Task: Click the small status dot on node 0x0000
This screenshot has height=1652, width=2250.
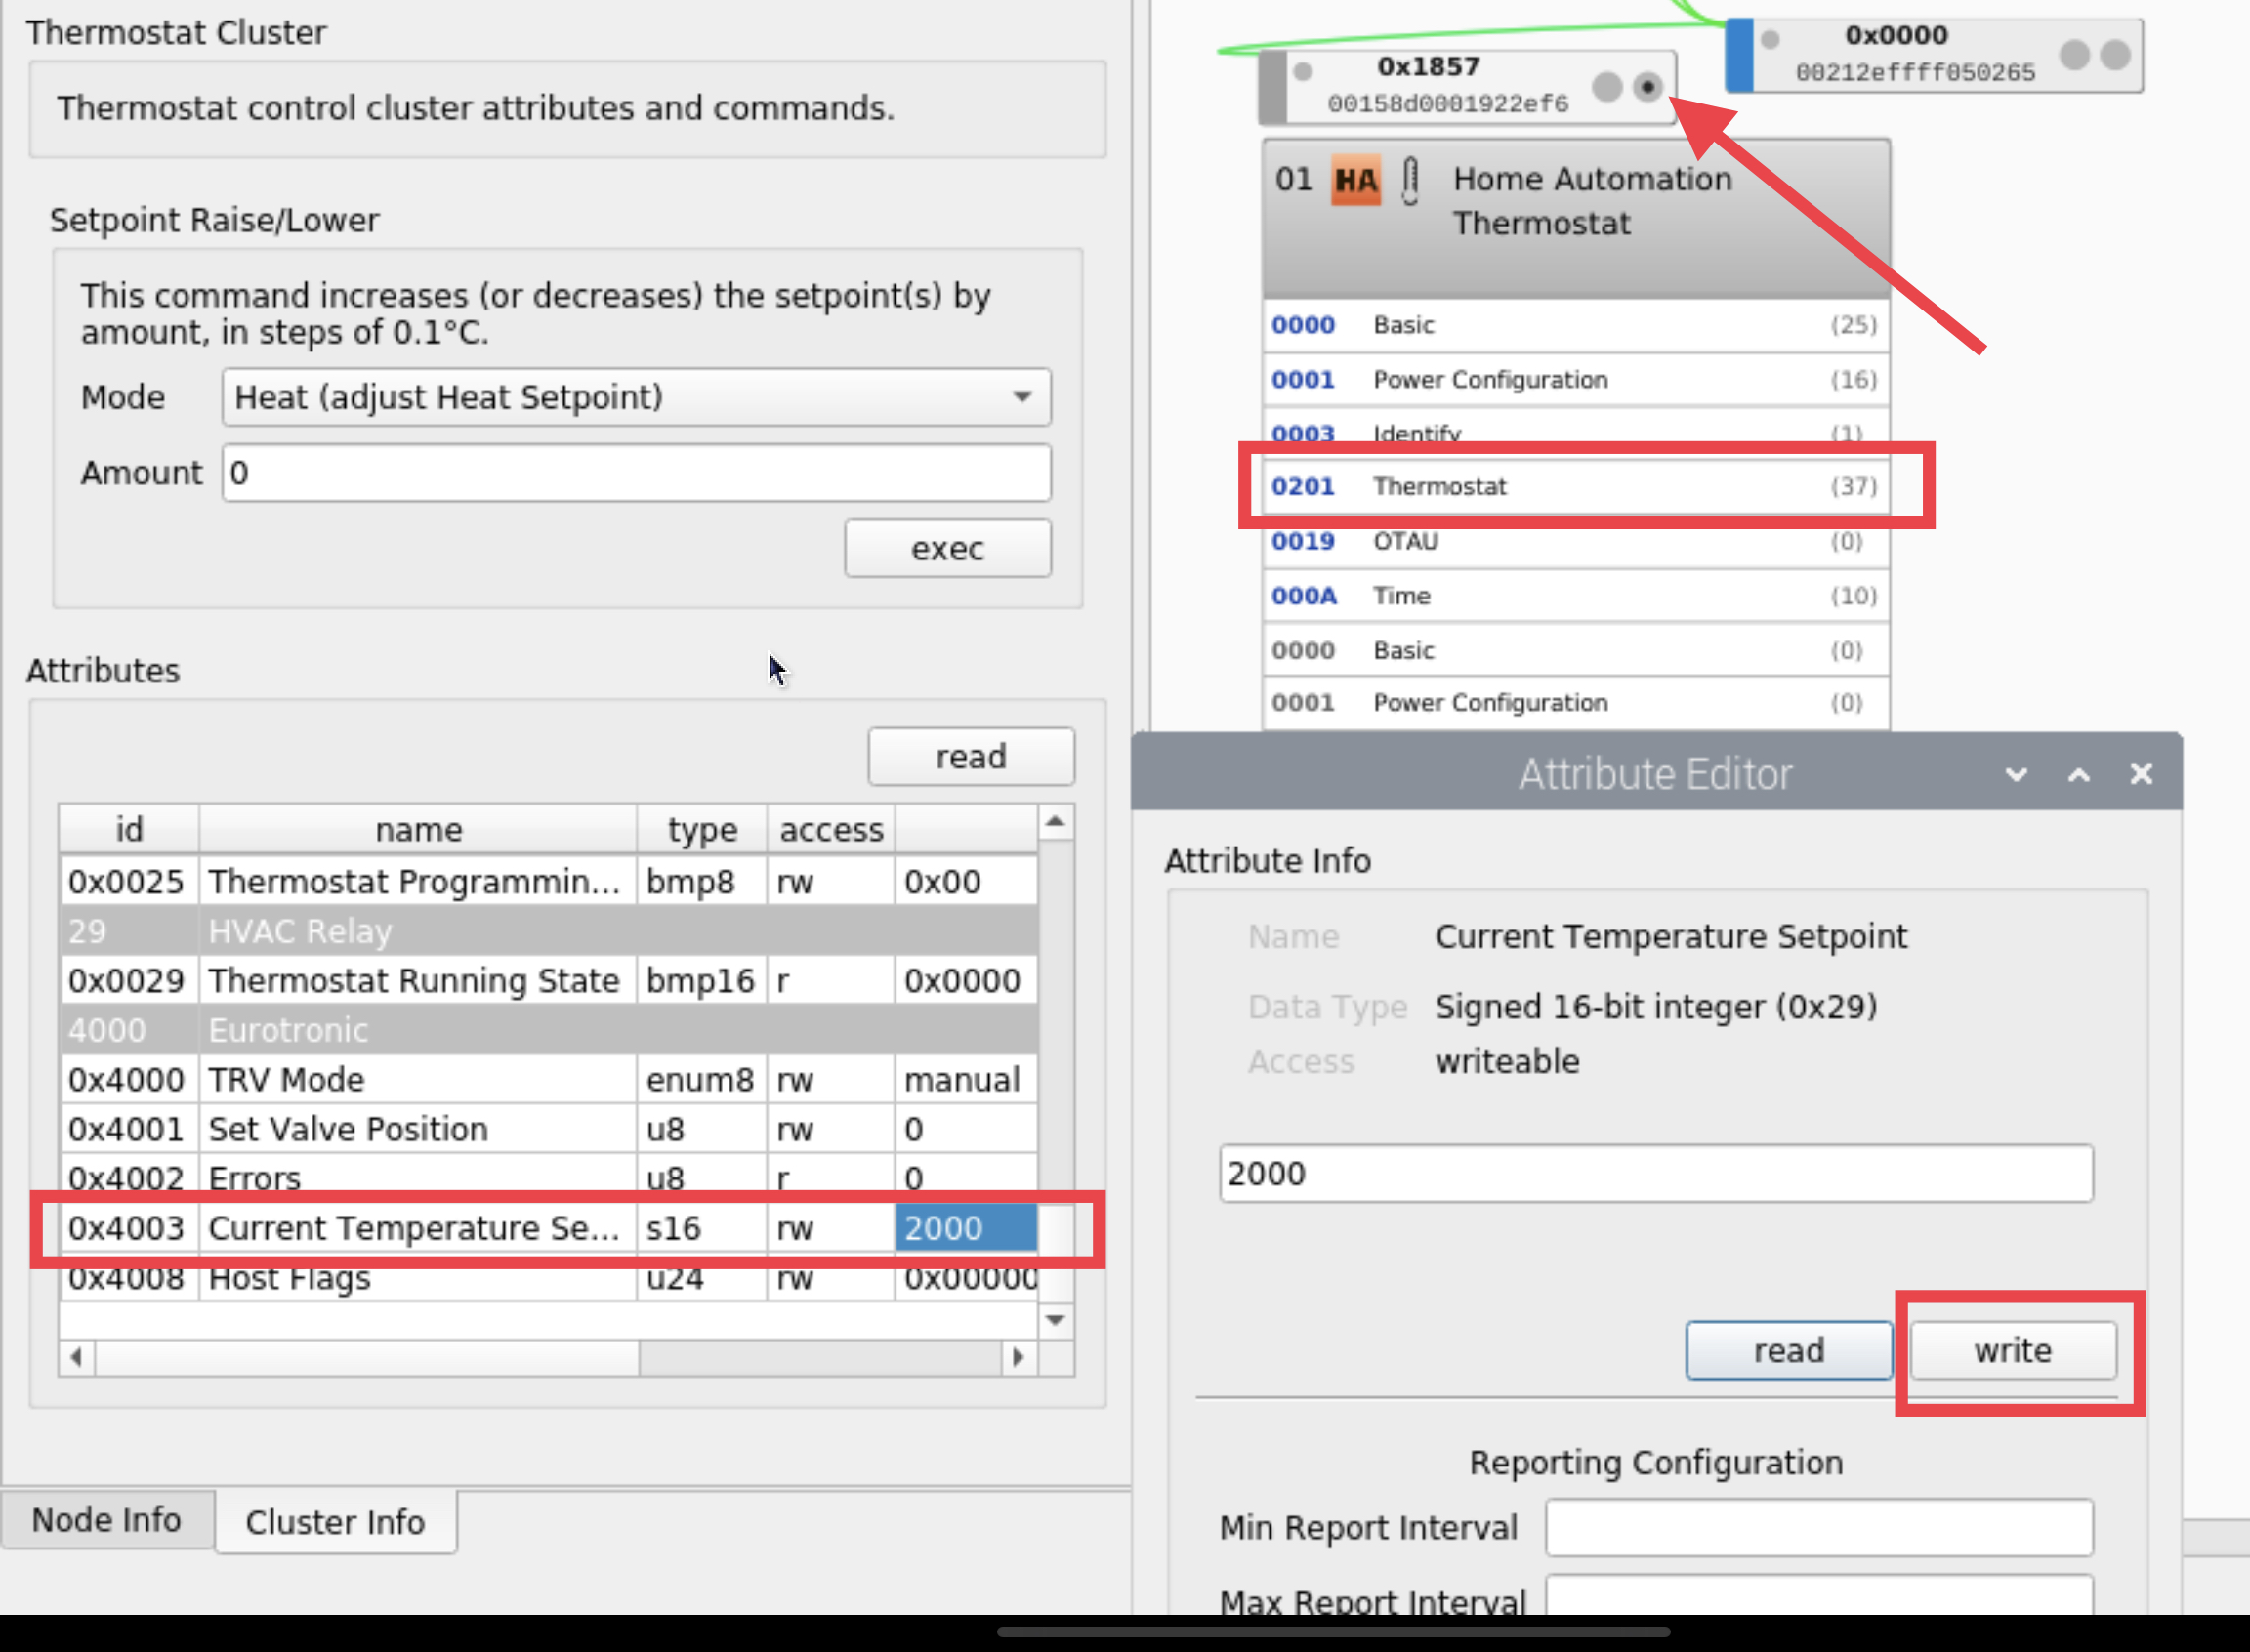Action: pos(1770,40)
